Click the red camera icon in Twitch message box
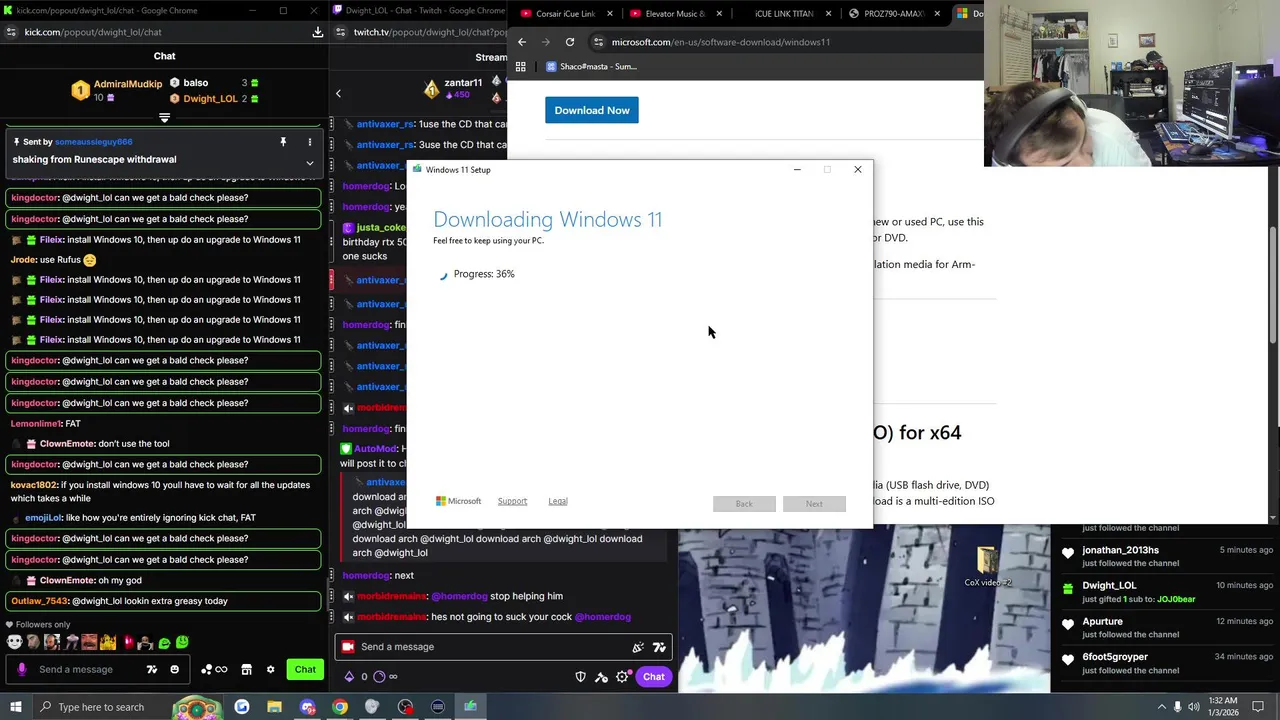Viewport: 1280px width, 720px height. pyautogui.click(x=348, y=647)
